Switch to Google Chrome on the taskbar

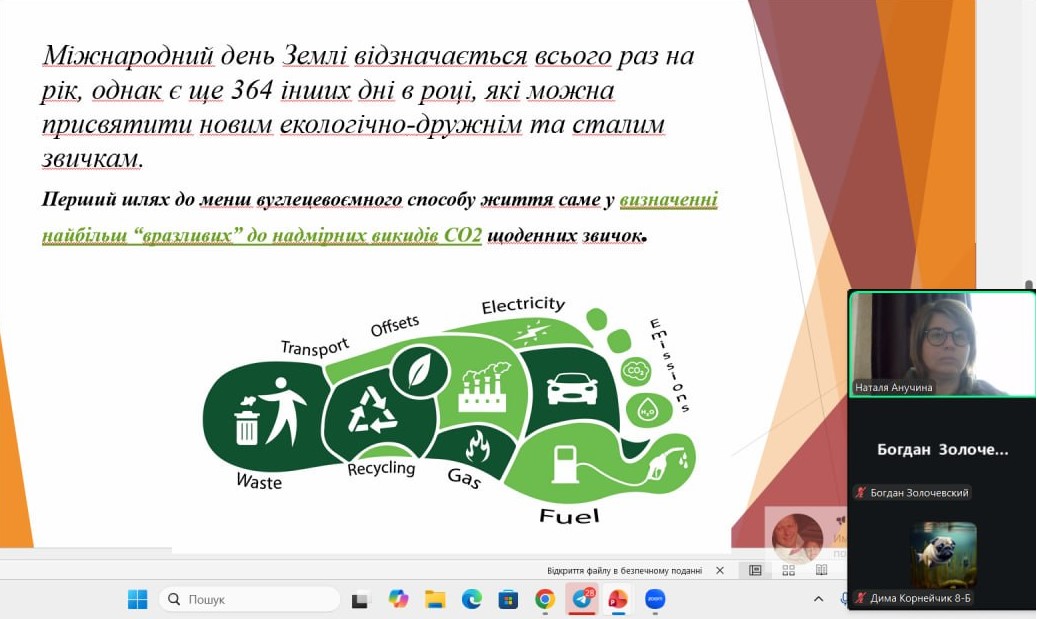(545, 599)
